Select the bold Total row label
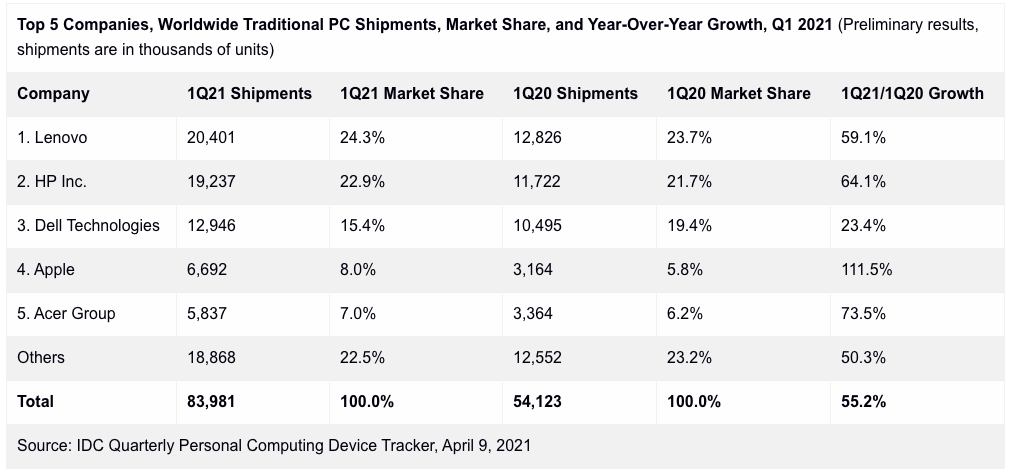The height and width of the screenshot is (473, 1011). (36, 402)
